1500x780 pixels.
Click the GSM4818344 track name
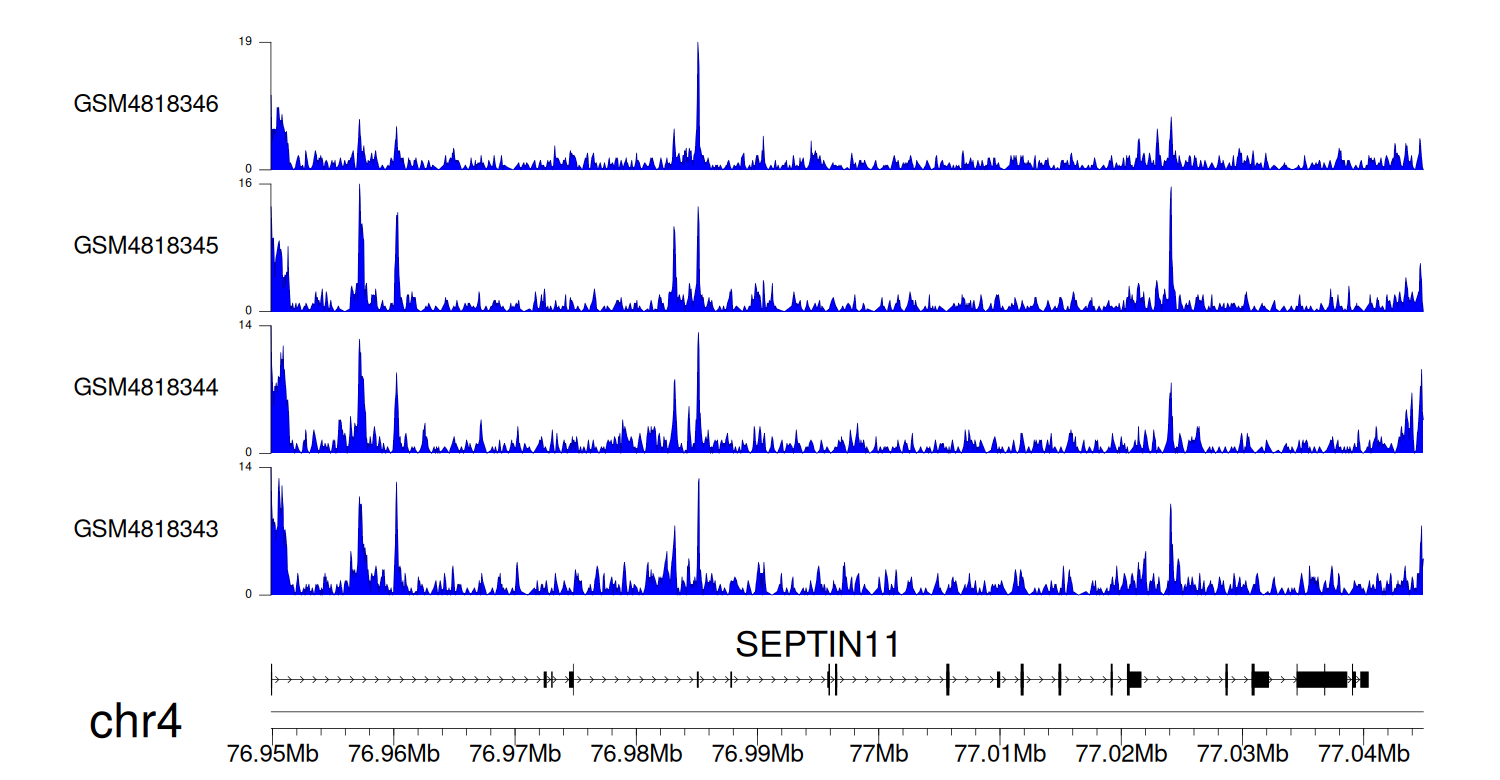pyautogui.click(x=146, y=387)
